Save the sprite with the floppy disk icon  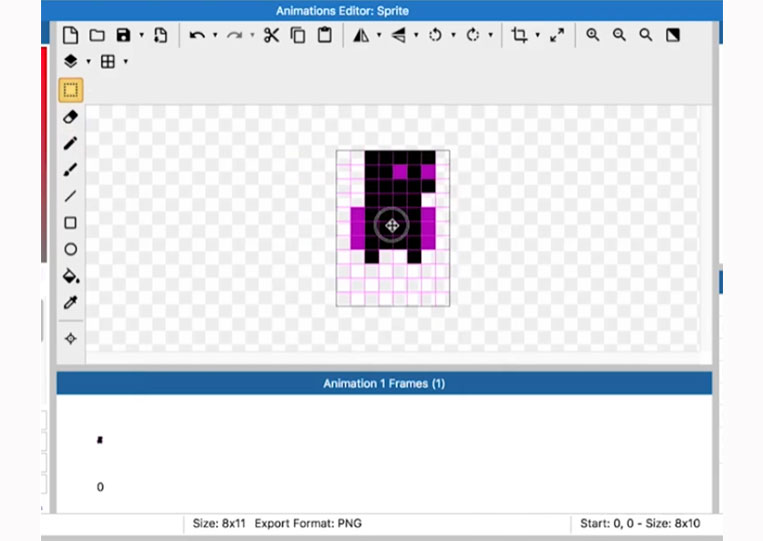[x=124, y=35]
